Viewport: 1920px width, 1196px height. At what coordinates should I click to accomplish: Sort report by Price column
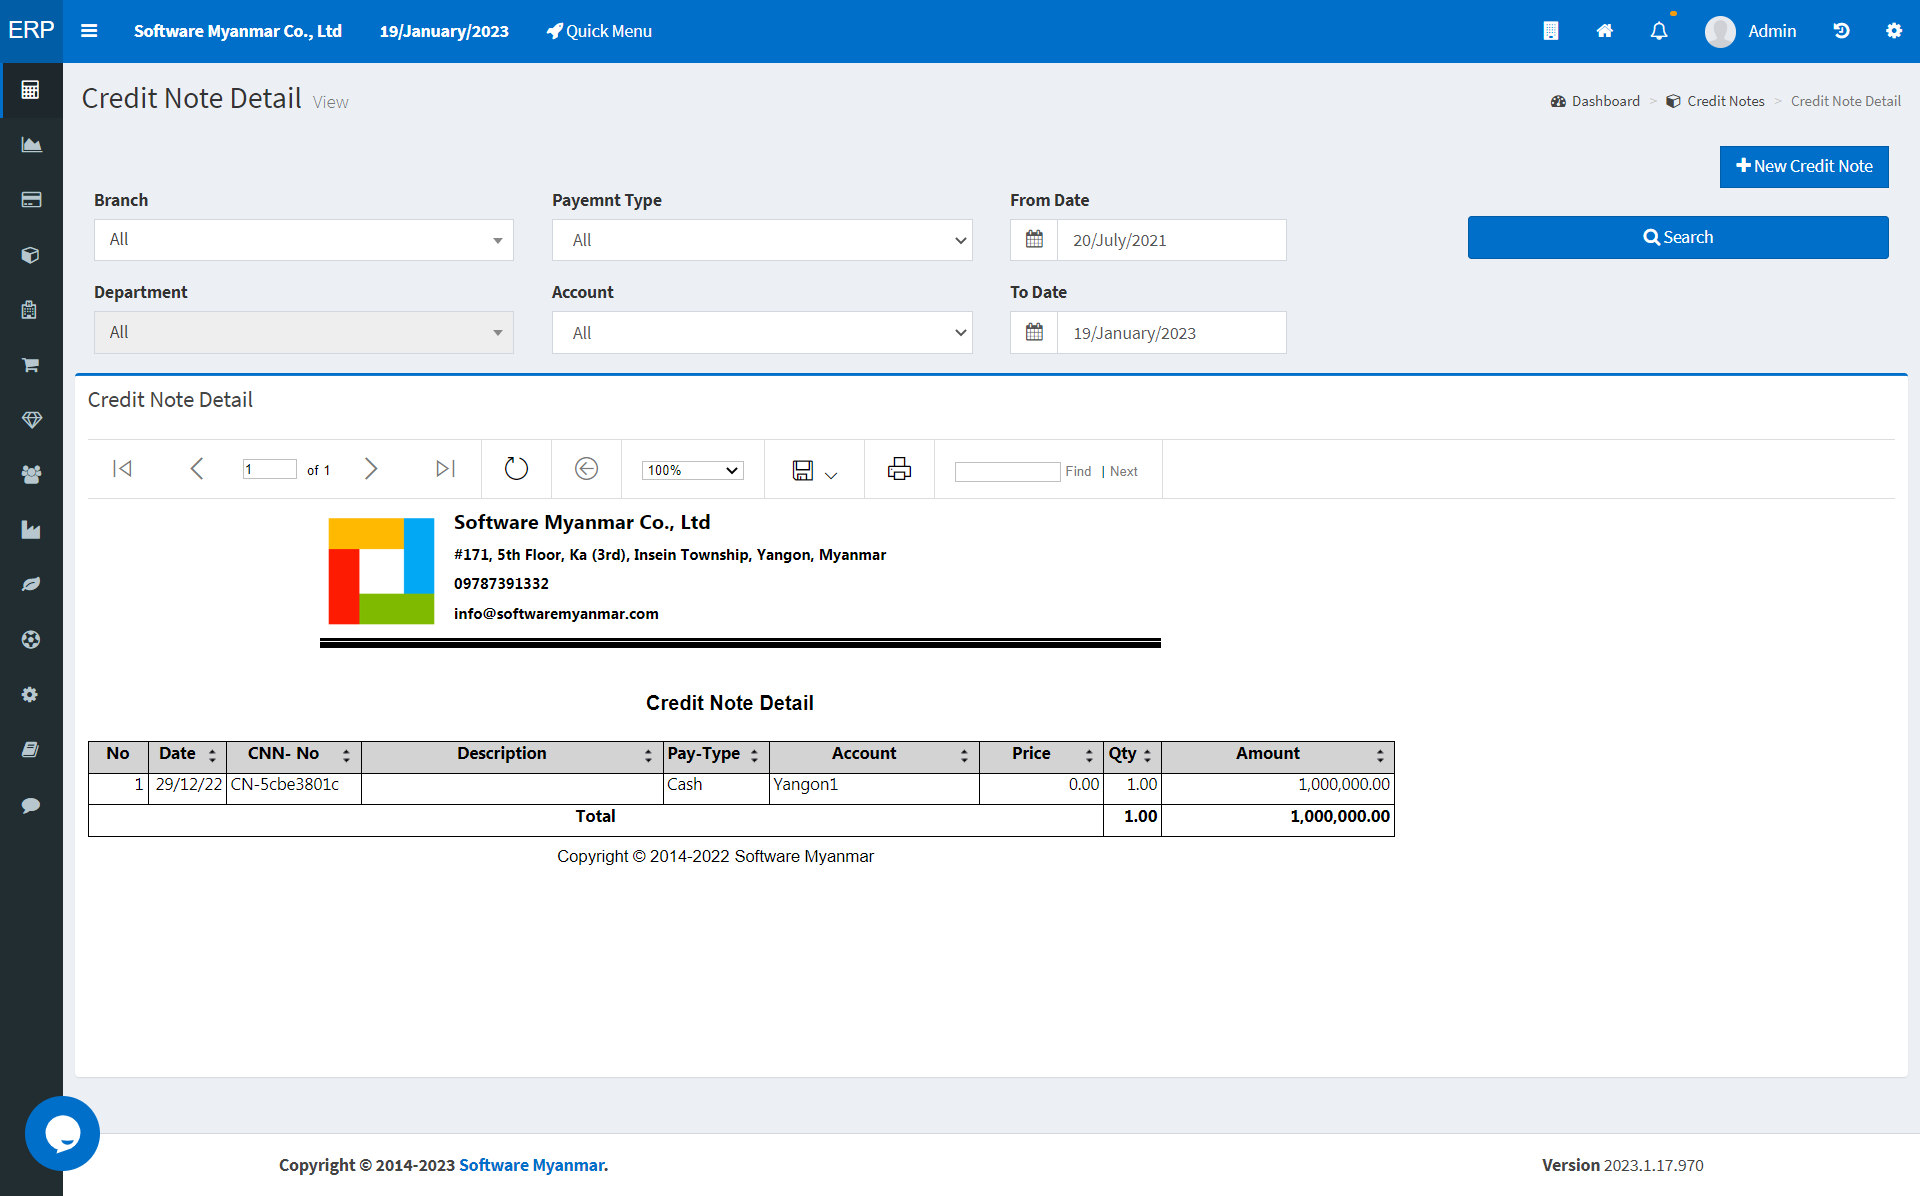pos(1089,755)
